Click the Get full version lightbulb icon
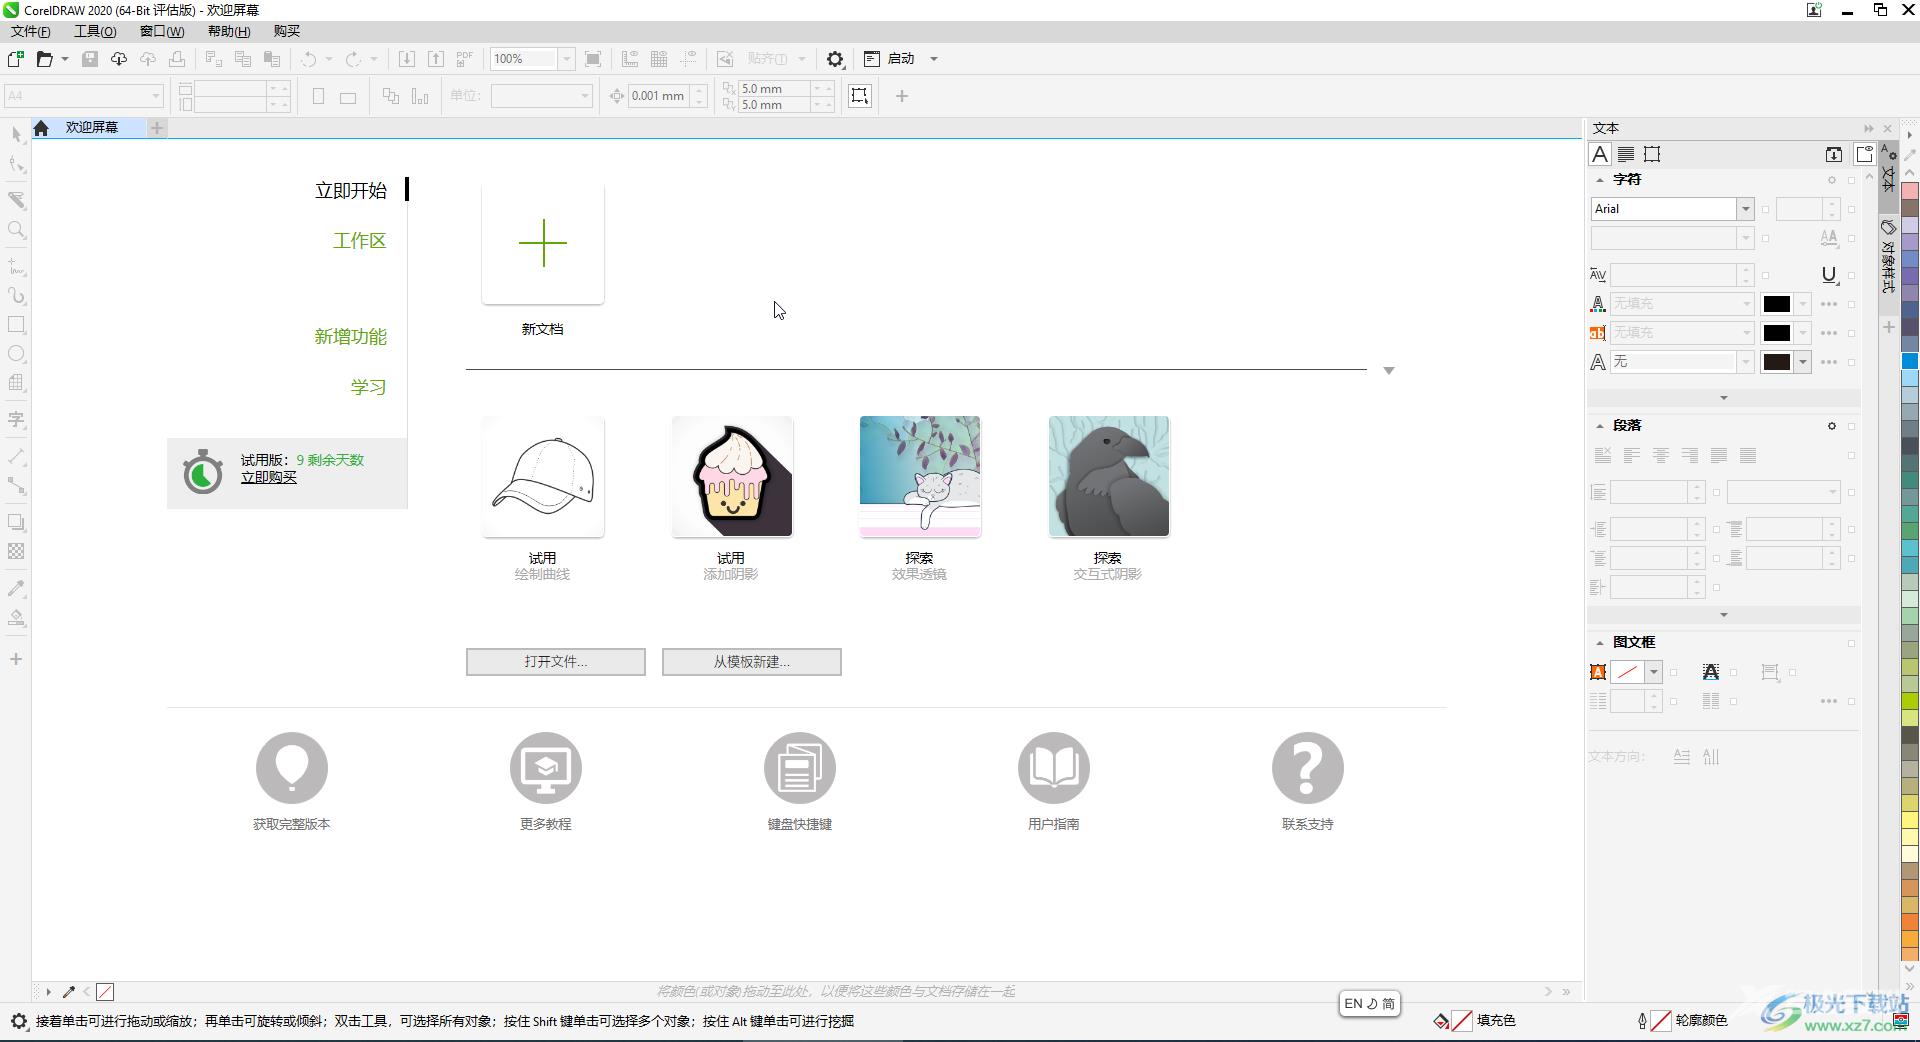Viewport: 1920px width, 1042px height. 292,768
